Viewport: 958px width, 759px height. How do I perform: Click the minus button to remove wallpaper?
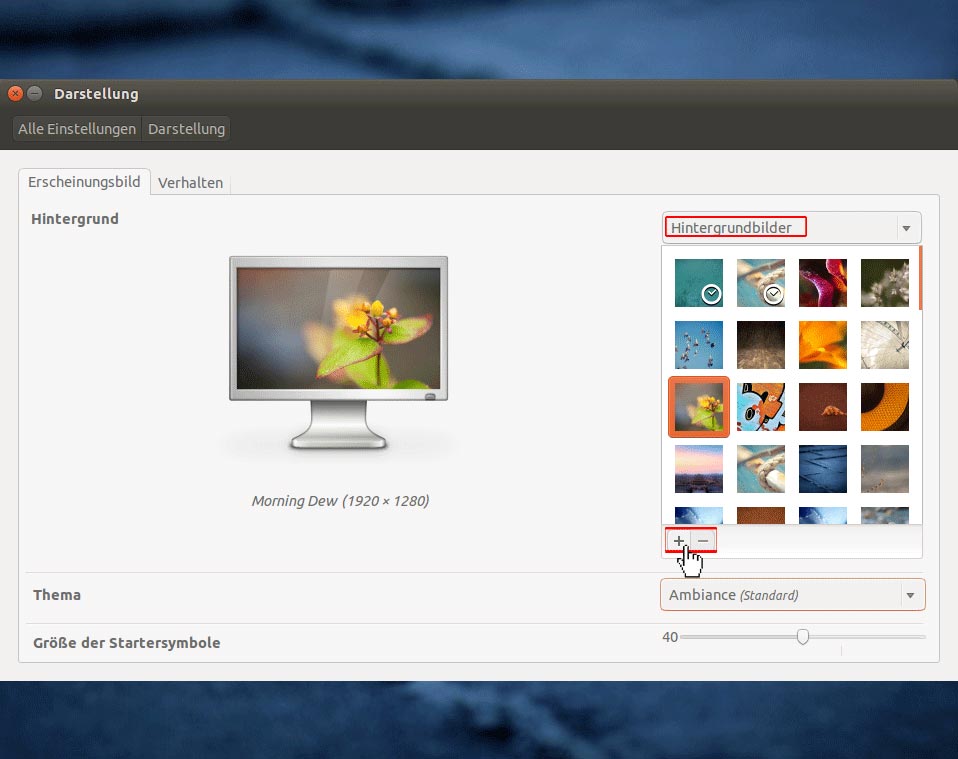703,541
